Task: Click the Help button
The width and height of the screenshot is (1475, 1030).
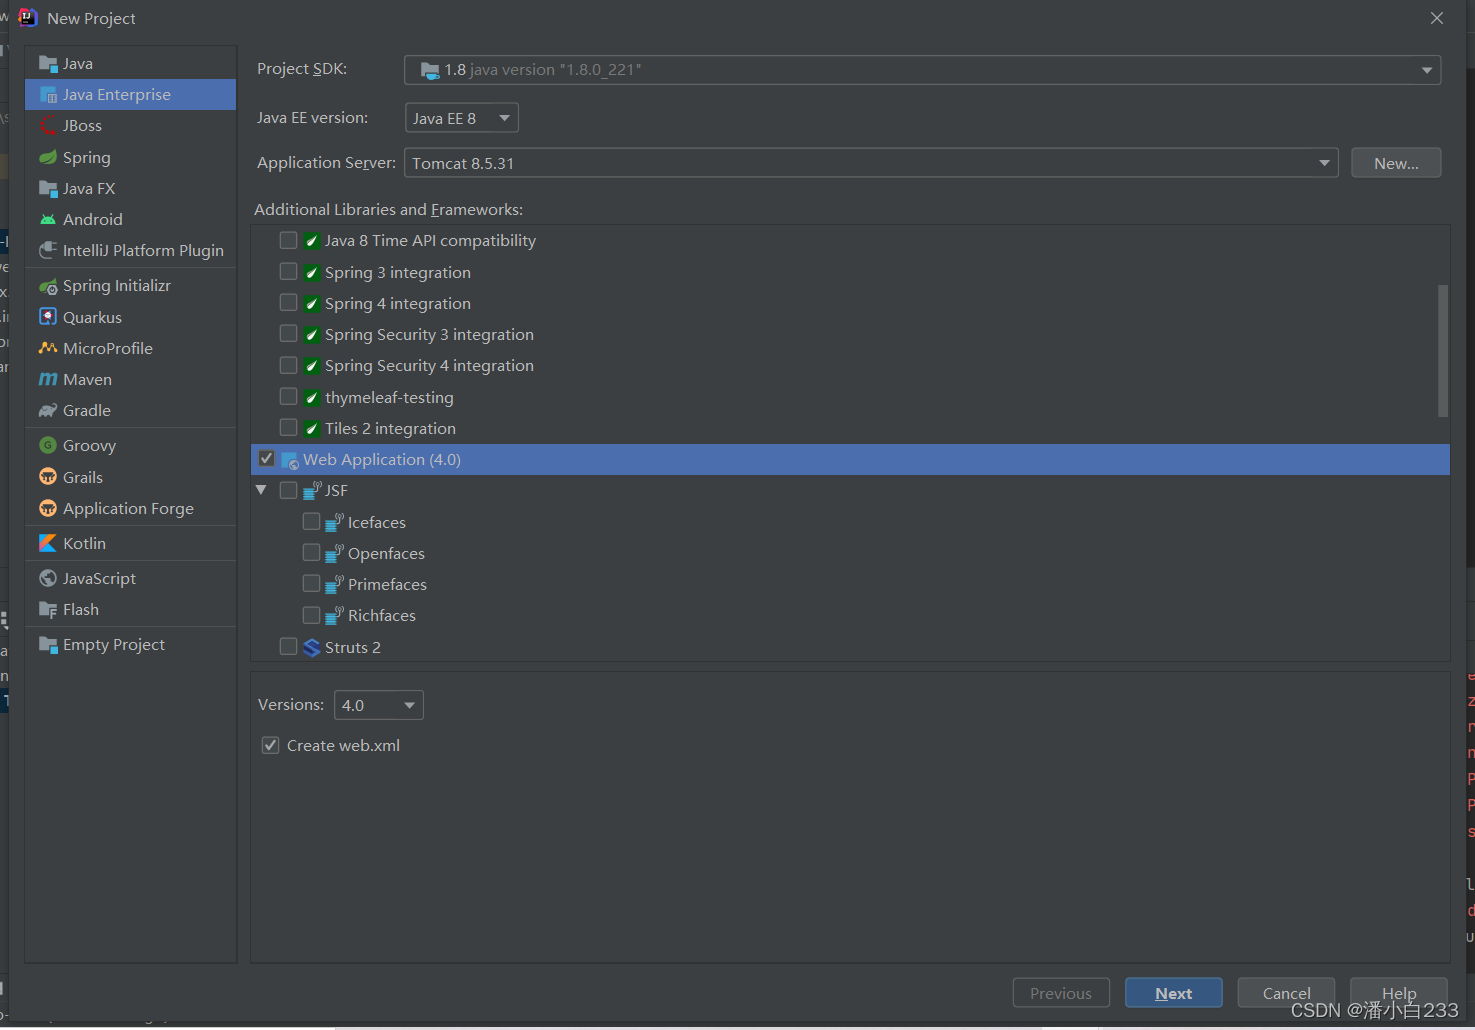Action: tap(1399, 993)
